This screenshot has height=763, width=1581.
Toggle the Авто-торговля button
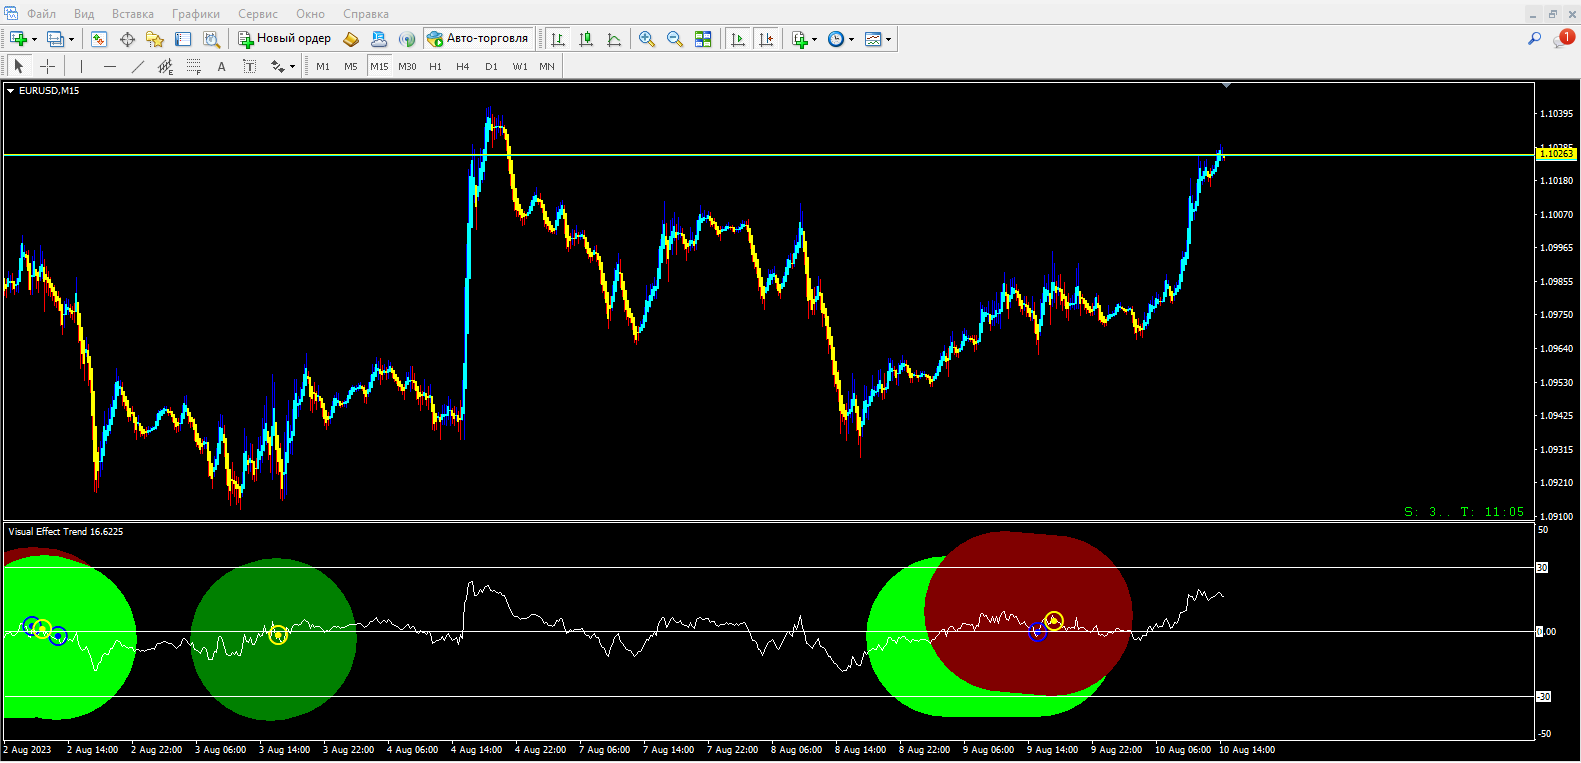478,39
